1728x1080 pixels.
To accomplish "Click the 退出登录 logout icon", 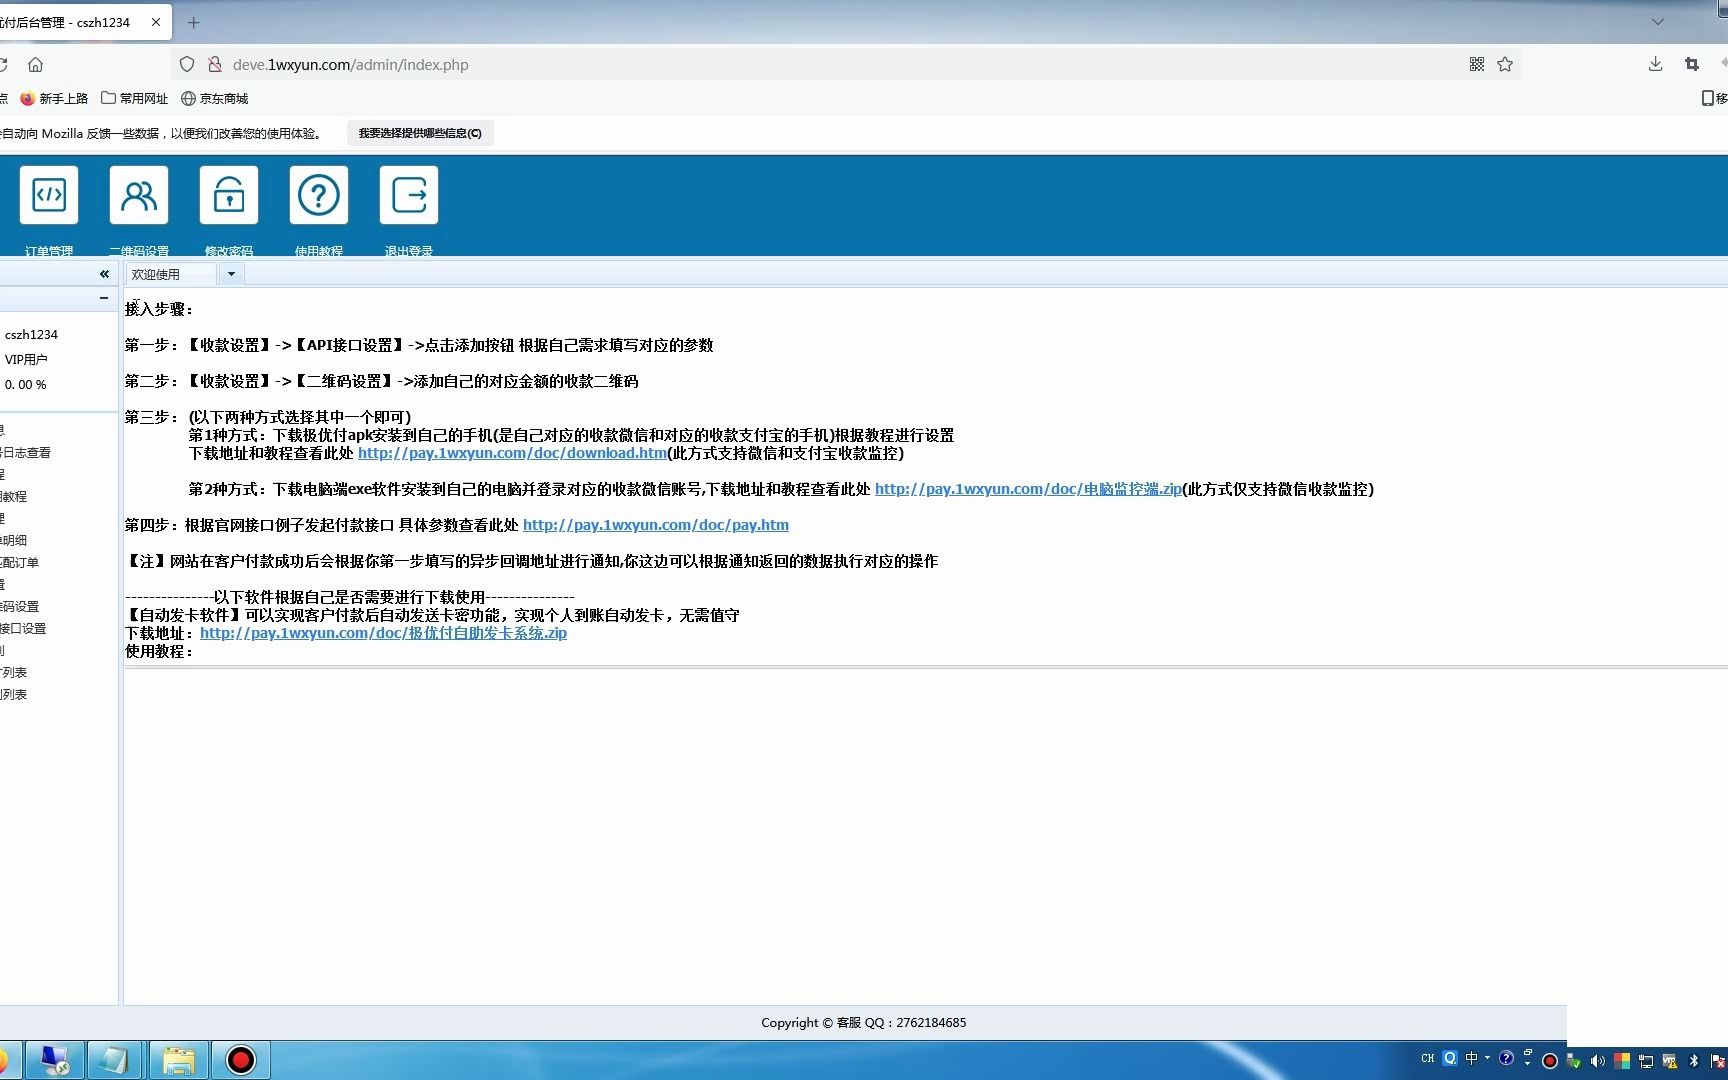I will (x=409, y=195).
